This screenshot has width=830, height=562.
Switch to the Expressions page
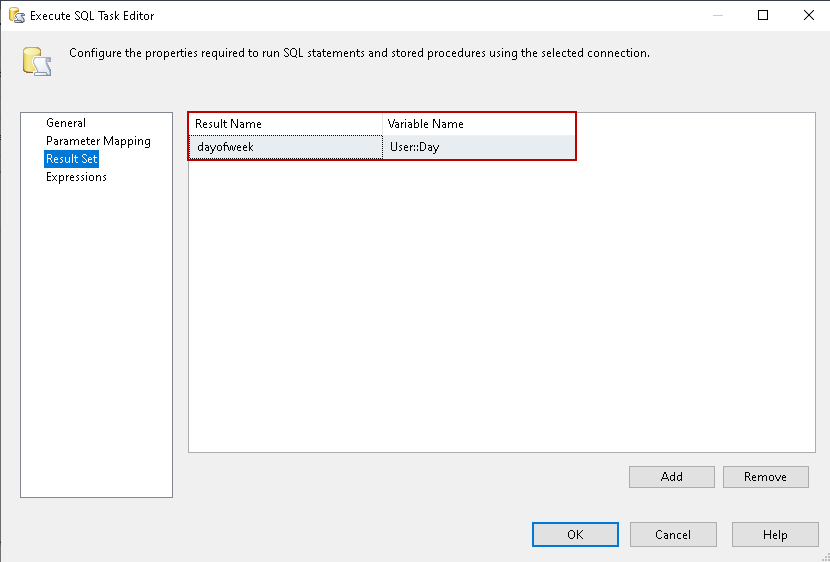tap(76, 177)
